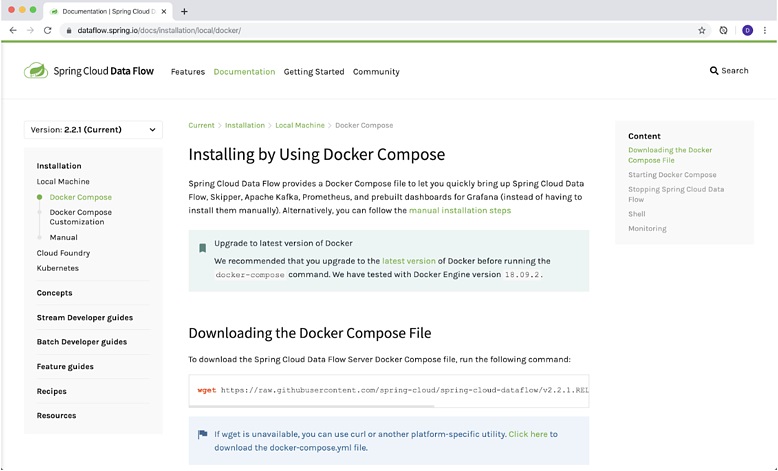This screenshot has height=471, width=778.
Task: Open the latest version Docker link
Action: [x=409, y=261]
